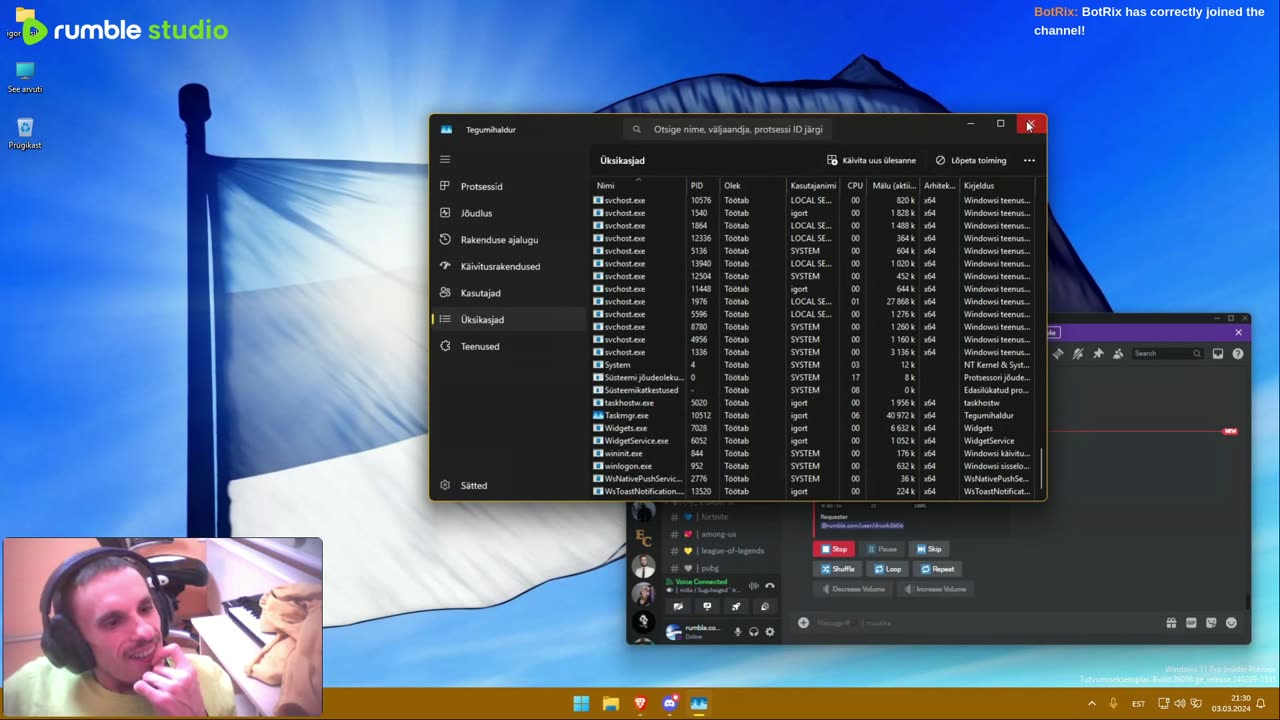
Task: Click the Käivita uus ülesanne button
Action: [871, 161]
